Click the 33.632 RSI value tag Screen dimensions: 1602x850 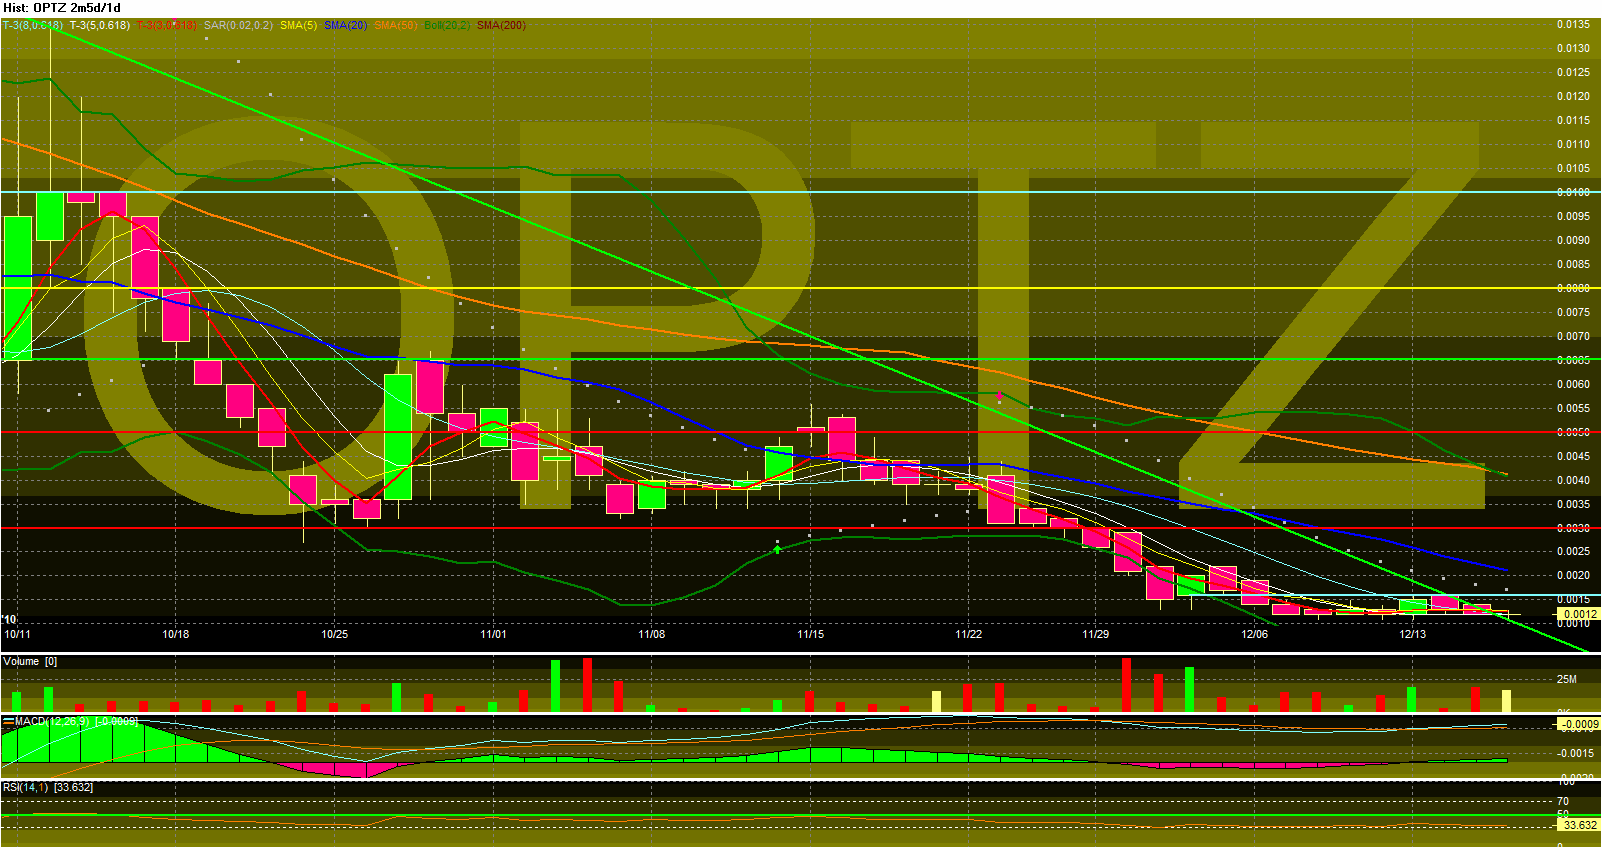pyautogui.click(x=1579, y=825)
